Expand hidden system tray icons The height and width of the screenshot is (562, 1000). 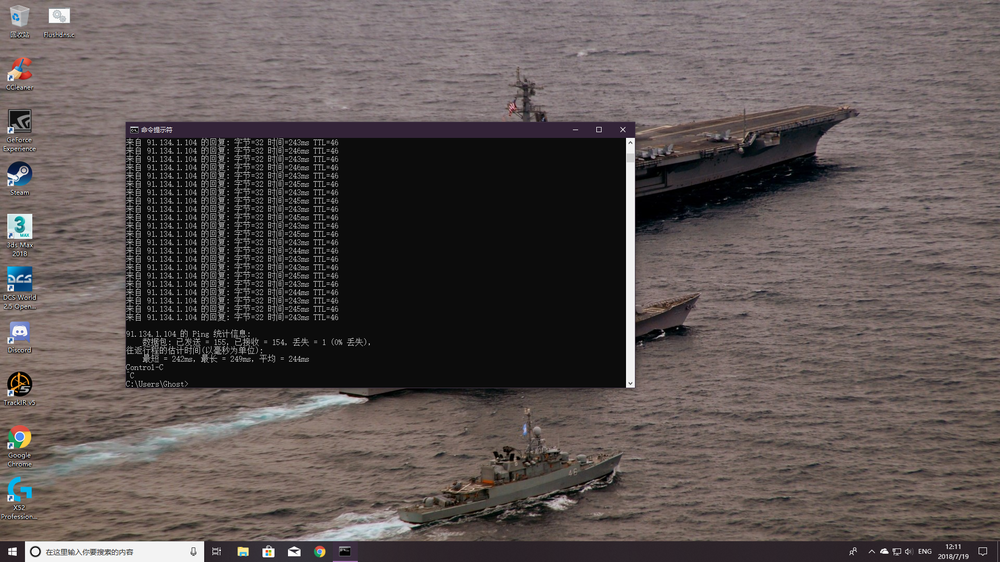871,551
